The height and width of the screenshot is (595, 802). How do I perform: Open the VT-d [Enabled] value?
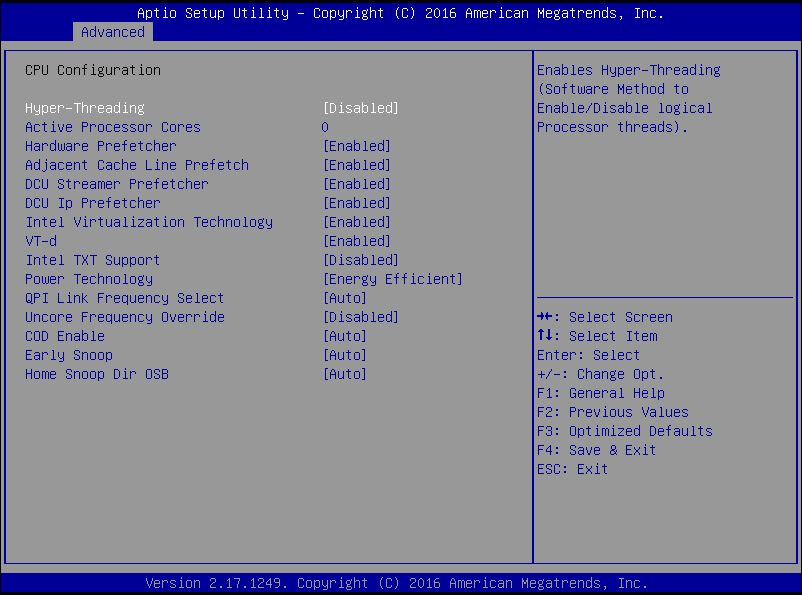[x=357, y=241]
